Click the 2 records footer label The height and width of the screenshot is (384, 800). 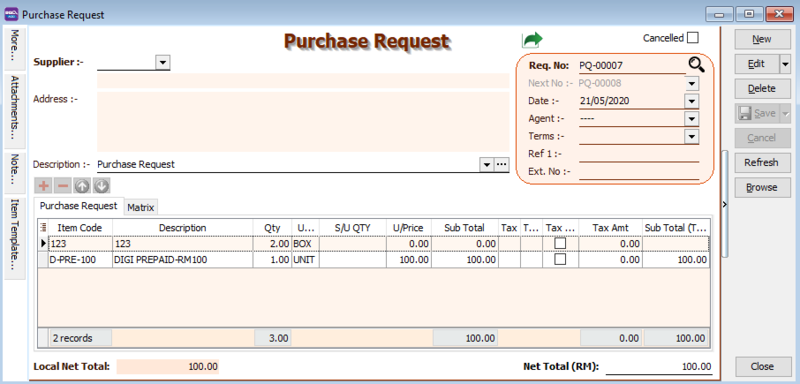click(81, 338)
